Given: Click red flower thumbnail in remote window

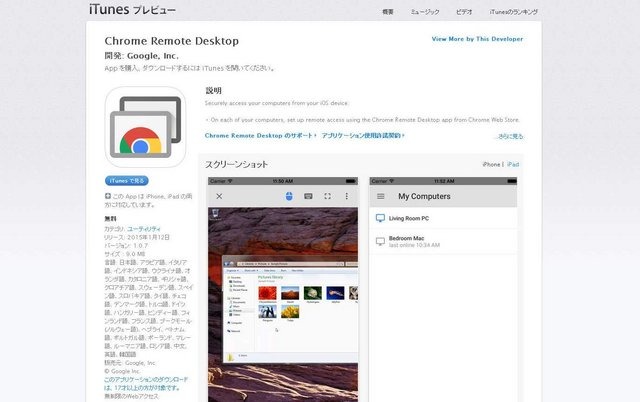Looking at the screenshot, I should (267, 293).
